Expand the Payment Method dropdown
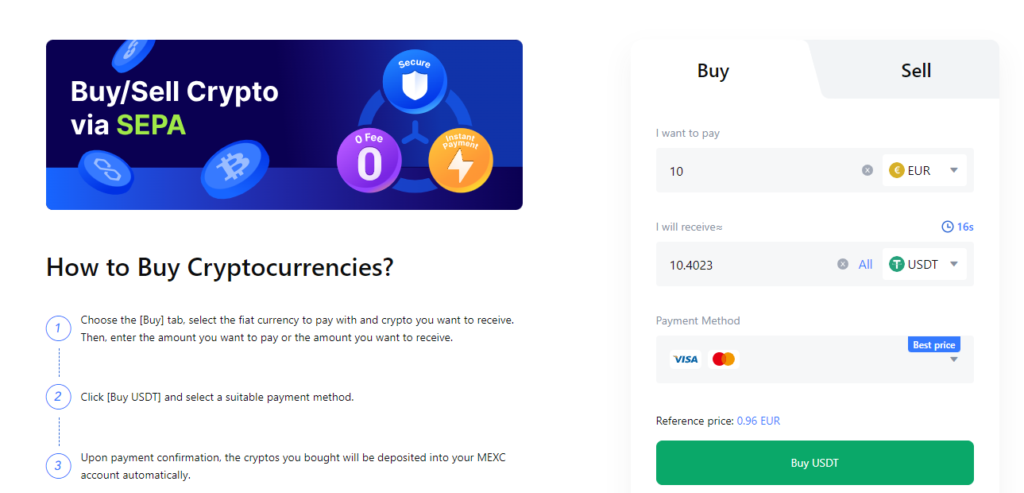 click(953, 360)
